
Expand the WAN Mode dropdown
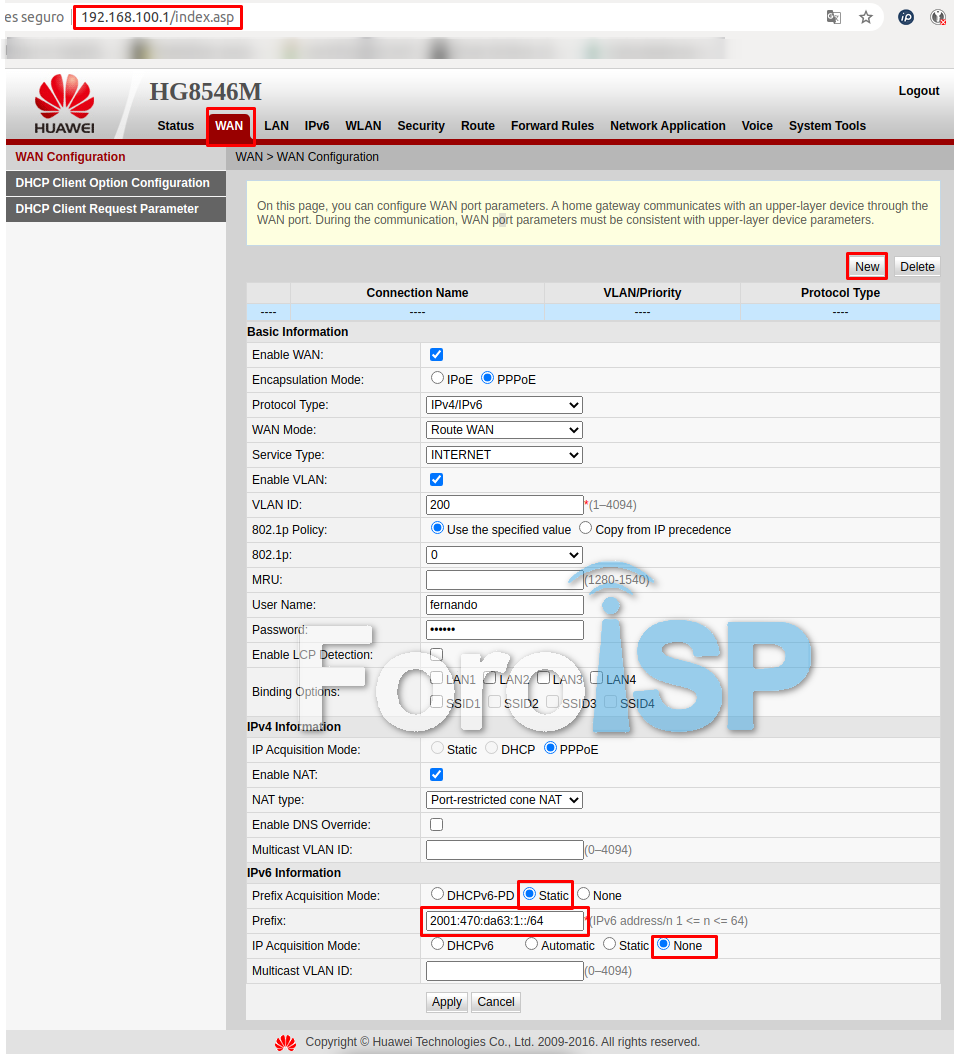point(504,430)
